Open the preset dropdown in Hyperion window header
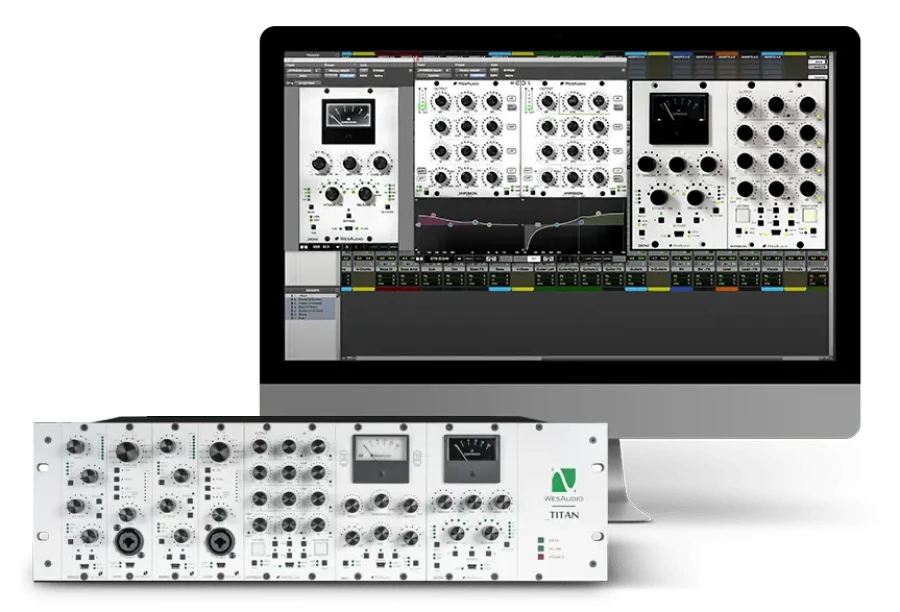 pos(471,70)
